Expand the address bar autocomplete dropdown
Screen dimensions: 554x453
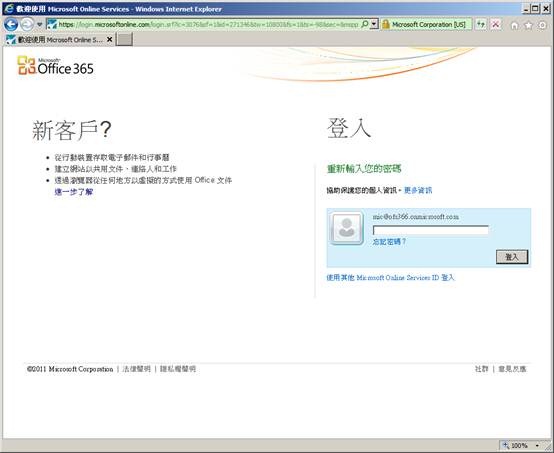(374, 24)
